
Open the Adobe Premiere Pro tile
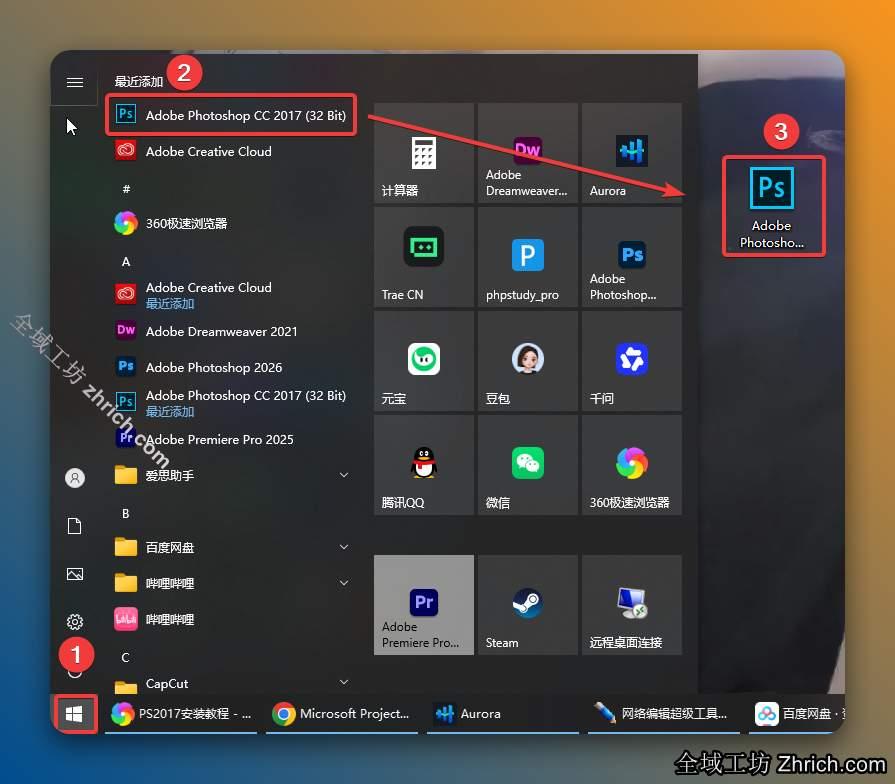click(424, 605)
